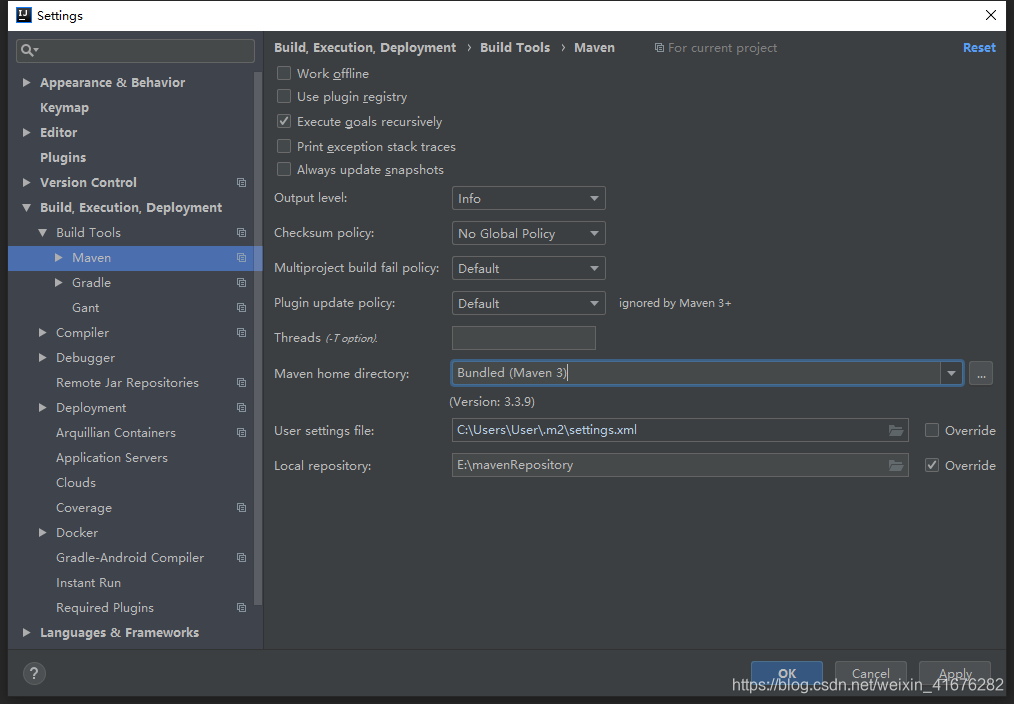
Task: Open Application Servers settings
Action: pos(112,458)
